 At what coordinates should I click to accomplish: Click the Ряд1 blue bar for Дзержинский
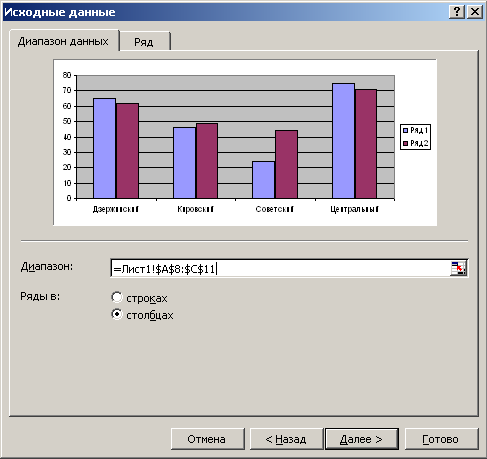click(104, 148)
